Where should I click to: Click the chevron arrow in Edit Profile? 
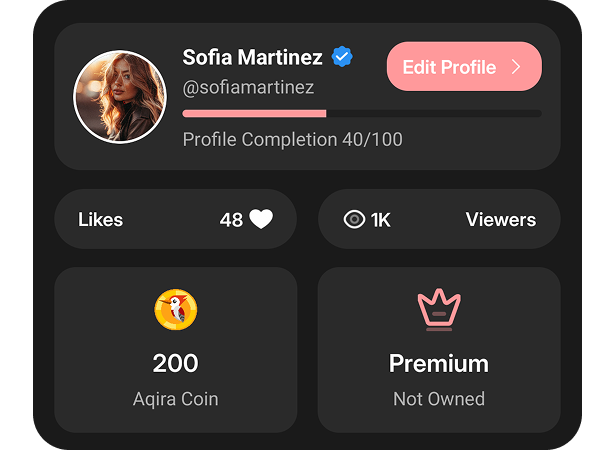pyautogui.click(x=517, y=67)
